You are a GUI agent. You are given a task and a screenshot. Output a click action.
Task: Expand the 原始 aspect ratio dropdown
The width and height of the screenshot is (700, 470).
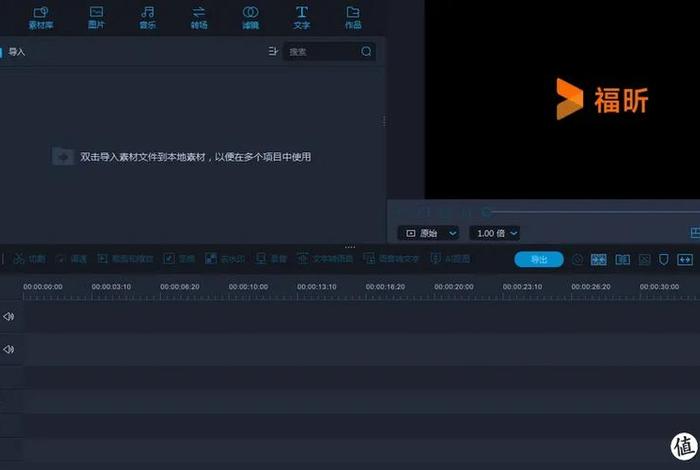click(x=428, y=233)
